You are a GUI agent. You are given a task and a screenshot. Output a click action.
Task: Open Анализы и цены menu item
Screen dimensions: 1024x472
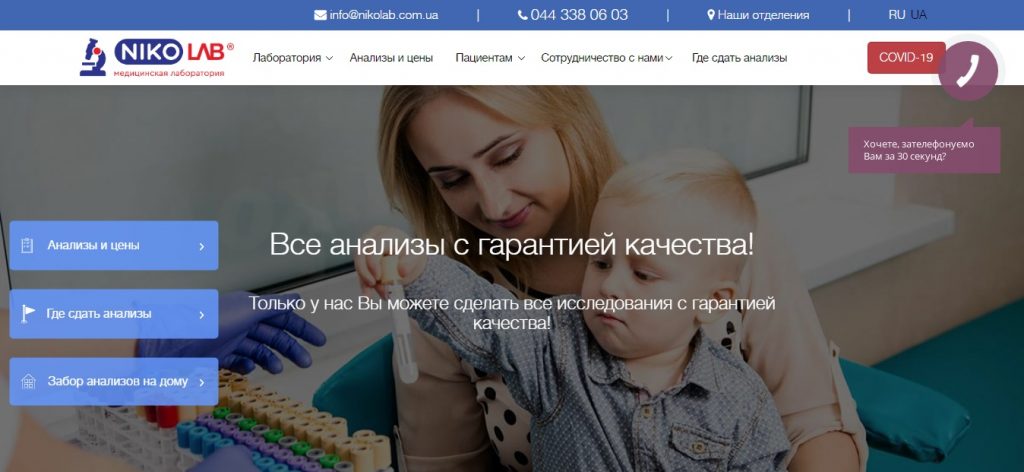tap(391, 58)
